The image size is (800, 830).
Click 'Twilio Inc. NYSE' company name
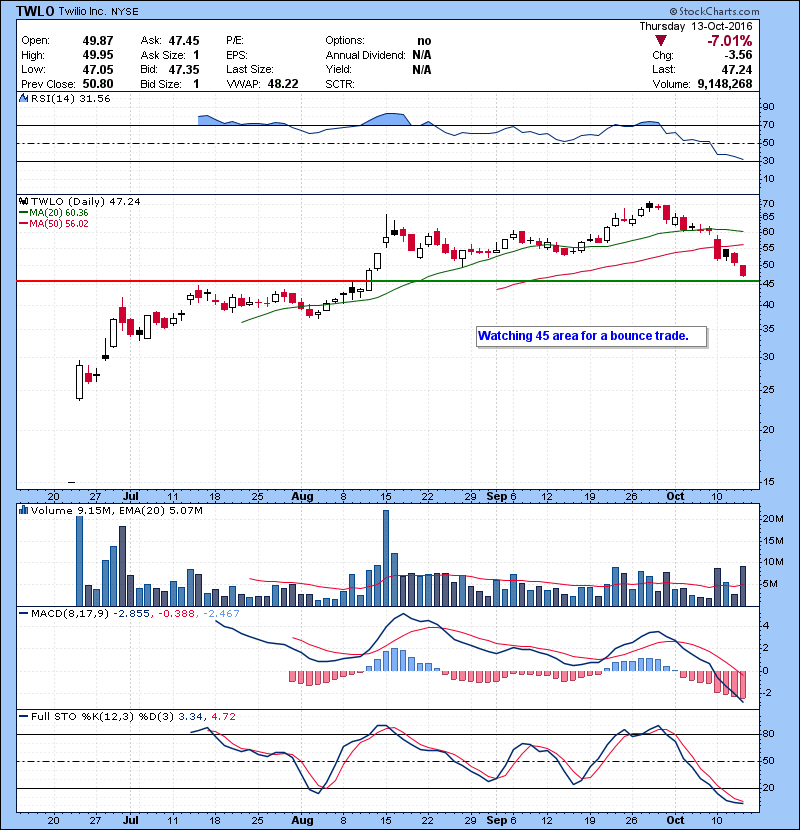pyautogui.click(x=98, y=11)
